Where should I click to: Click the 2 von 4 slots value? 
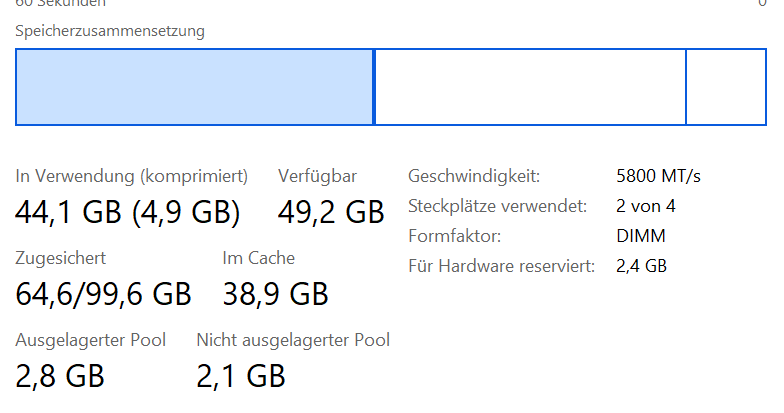pos(646,206)
